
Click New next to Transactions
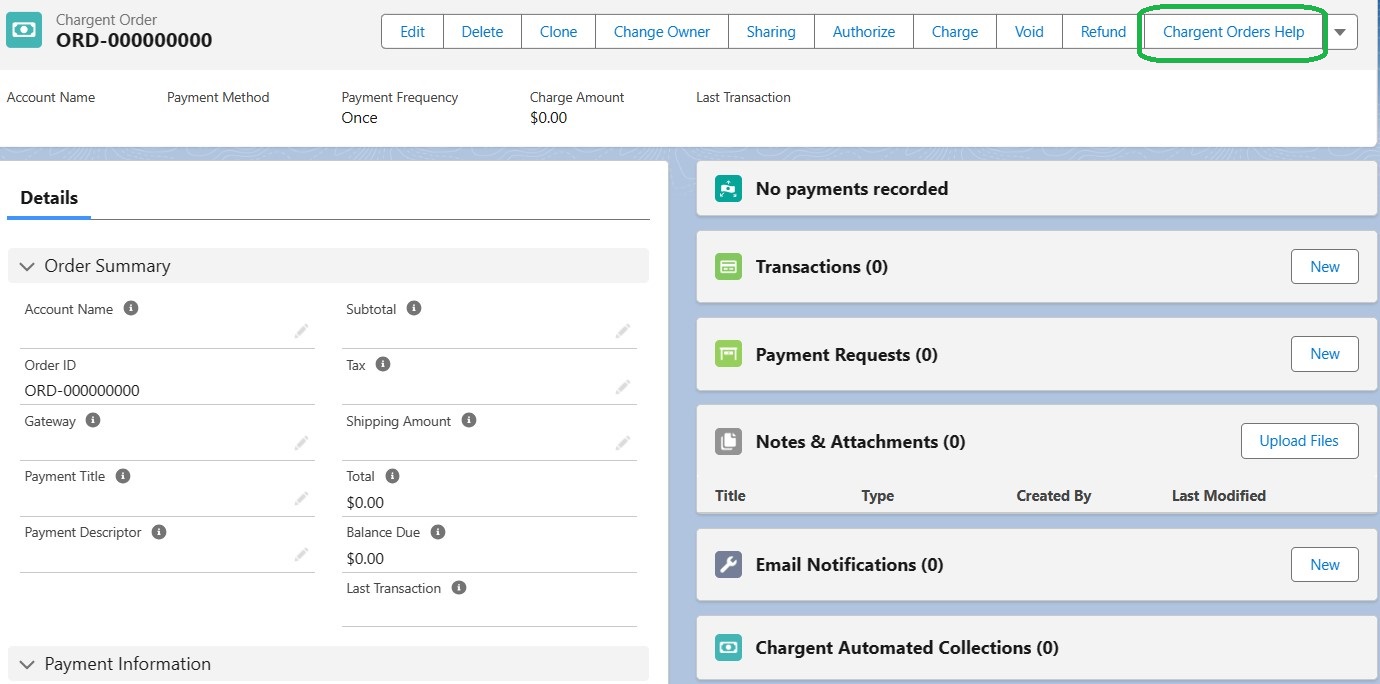click(x=1324, y=267)
